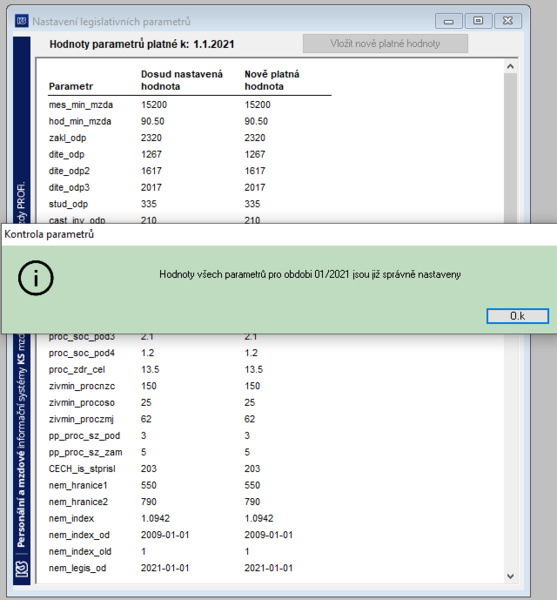Click the stud_odp parameter name
This screenshot has width=557, height=600.
tap(68, 204)
